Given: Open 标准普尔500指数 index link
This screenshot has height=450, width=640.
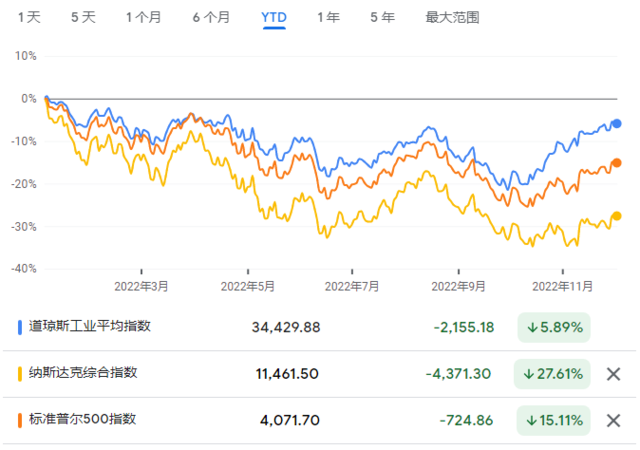Looking at the screenshot, I should (x=82, y=419).
